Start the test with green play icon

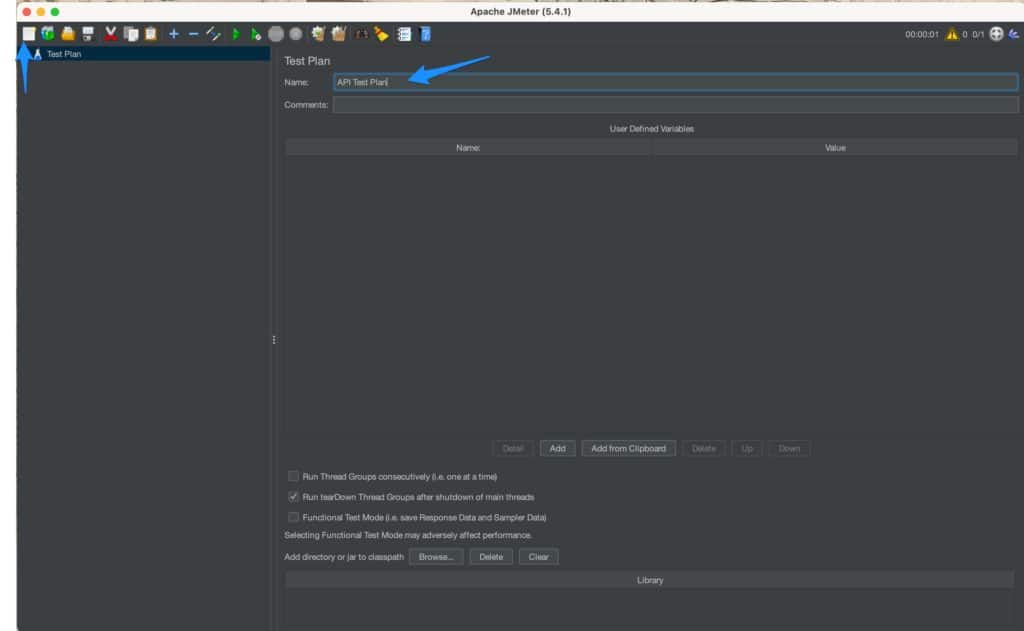pyautogui.click(x=236, y=34)
